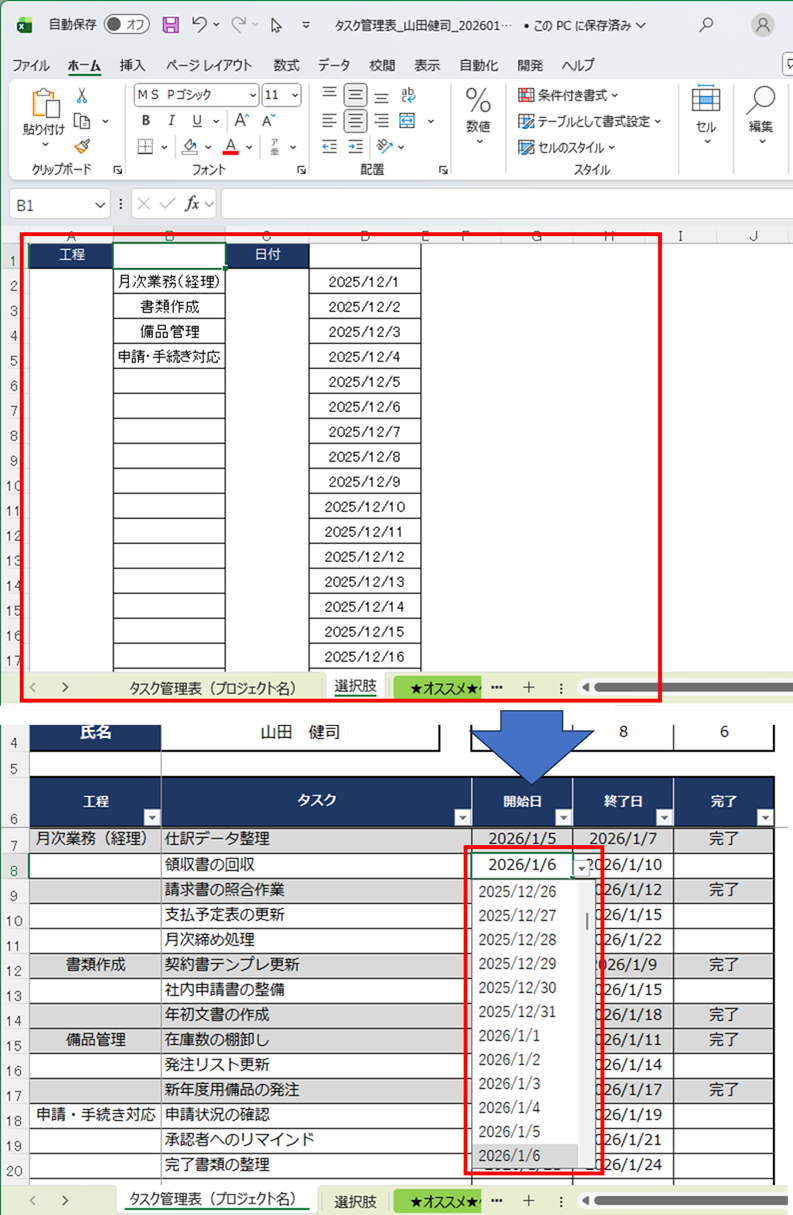The height and width of the screenshot is (1215, 793).
Task: Open the user account avatar
Action: point(764,25)
